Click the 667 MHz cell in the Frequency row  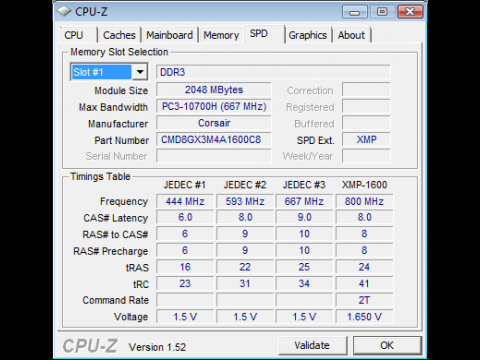[304, 201]
